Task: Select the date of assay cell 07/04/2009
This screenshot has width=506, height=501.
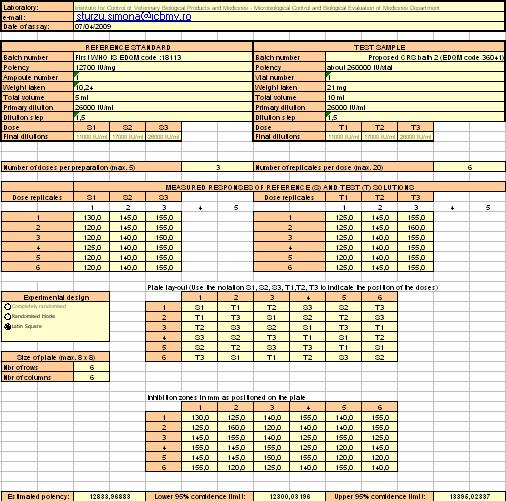Action: point(289,27)
